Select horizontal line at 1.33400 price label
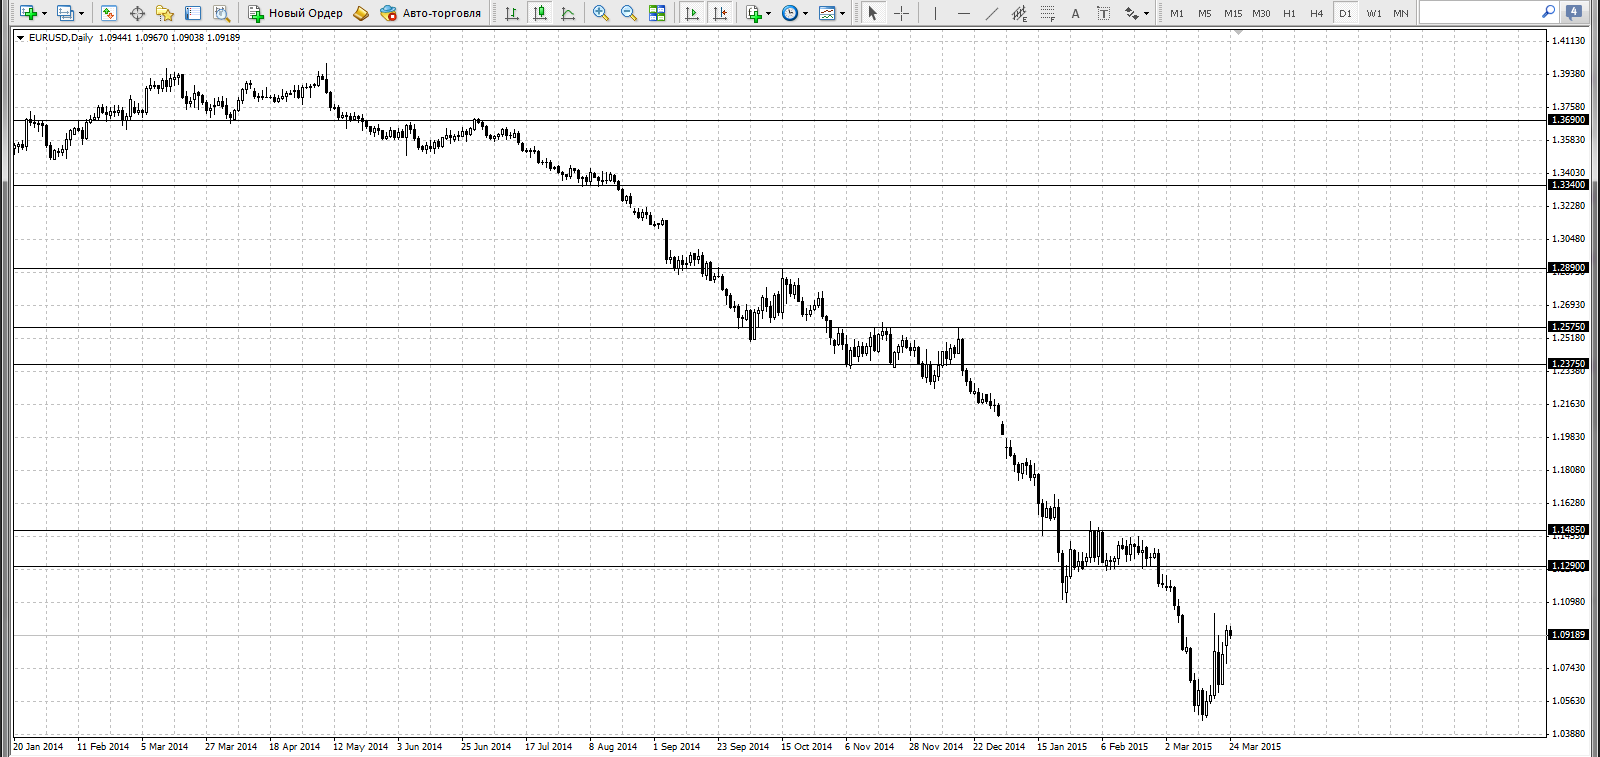The width and height of the screenshot is (1600, 757). tap(1567, 185)
